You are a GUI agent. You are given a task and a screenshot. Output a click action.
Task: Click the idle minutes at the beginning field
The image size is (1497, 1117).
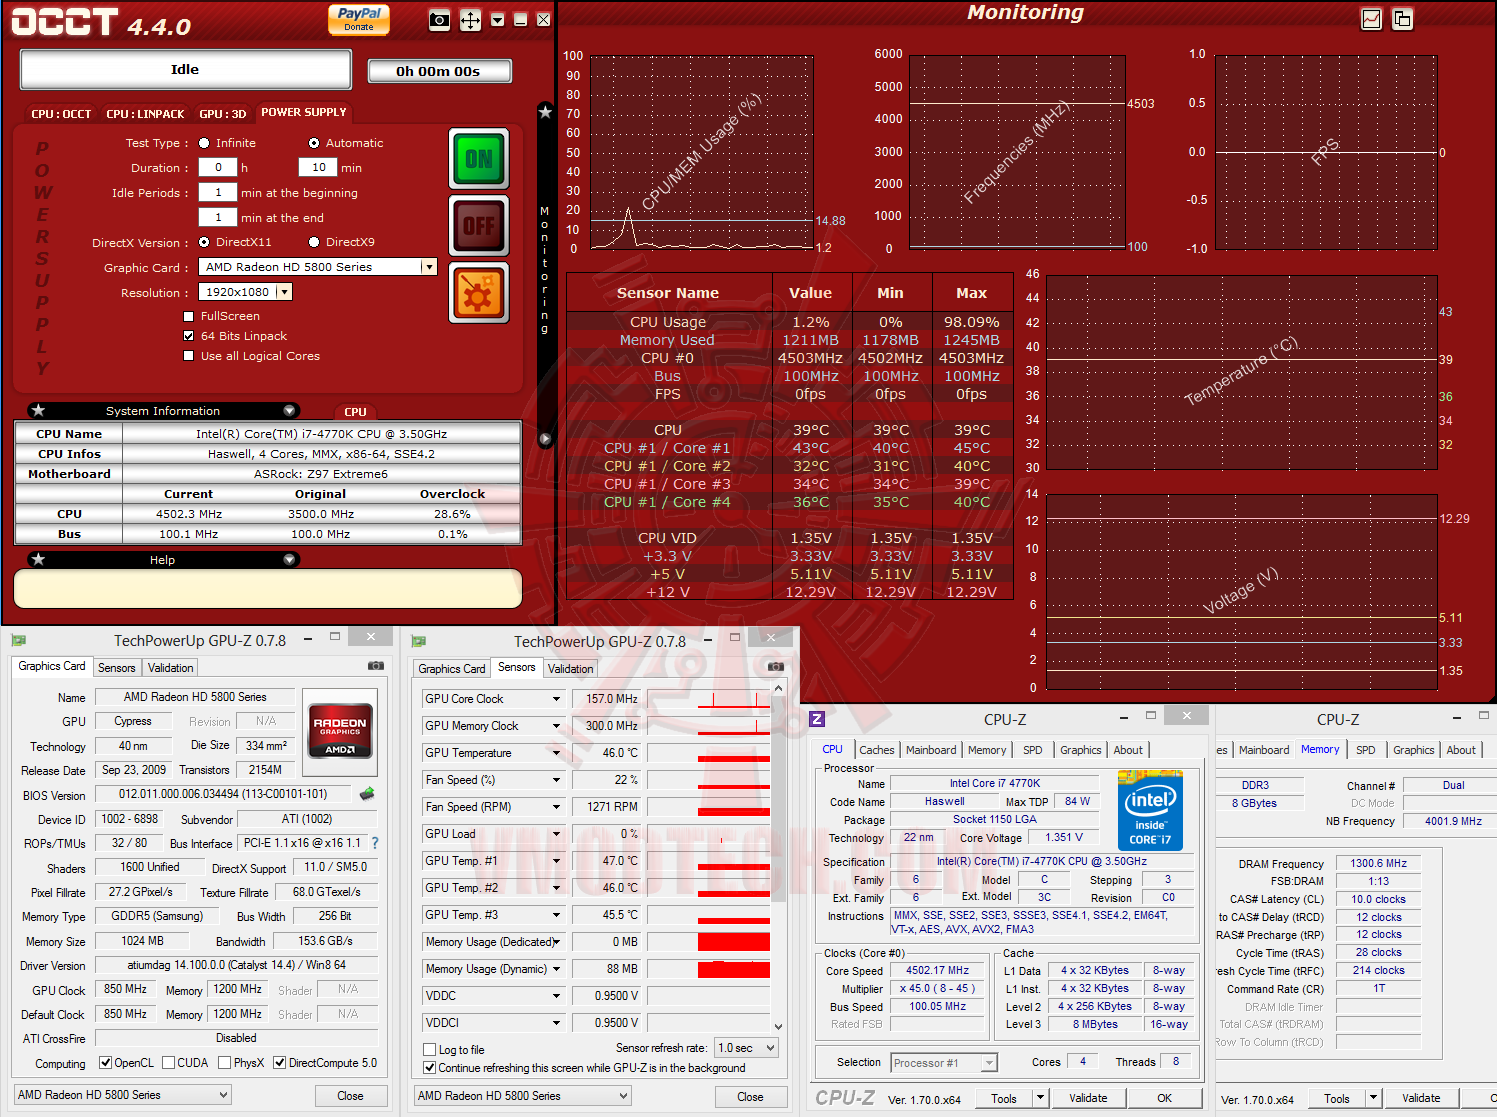pos(218,192)
